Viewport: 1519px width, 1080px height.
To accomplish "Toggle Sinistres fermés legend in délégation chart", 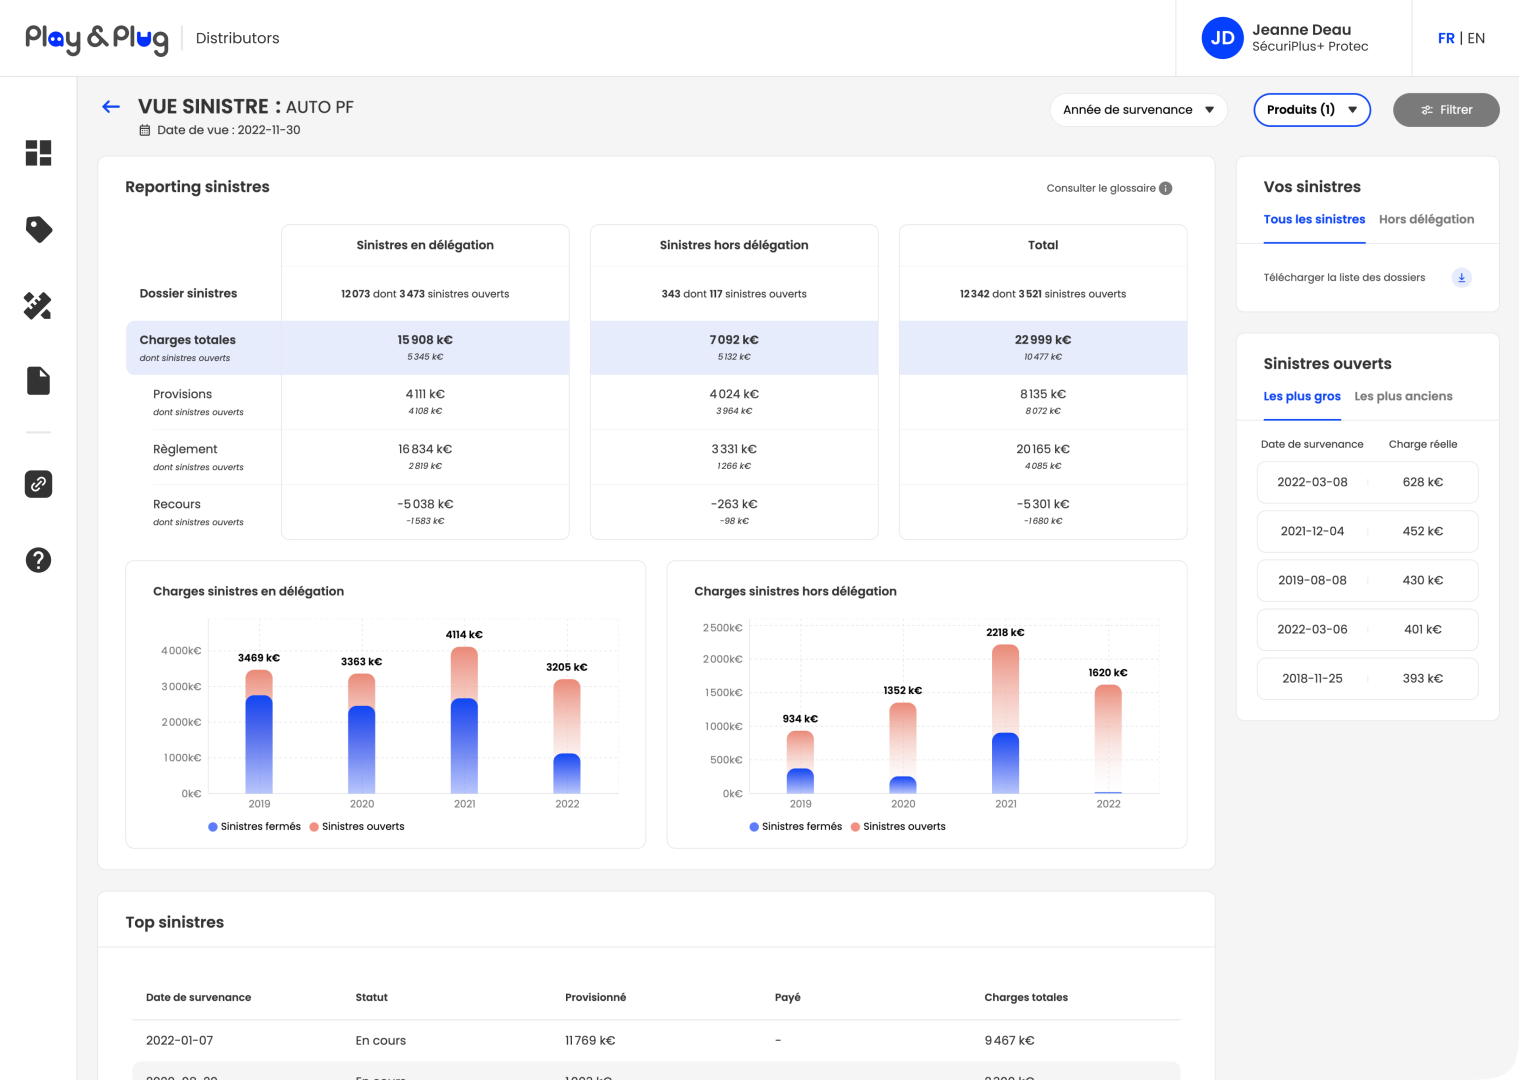I will pyautogui.click(x=254, y=827).
